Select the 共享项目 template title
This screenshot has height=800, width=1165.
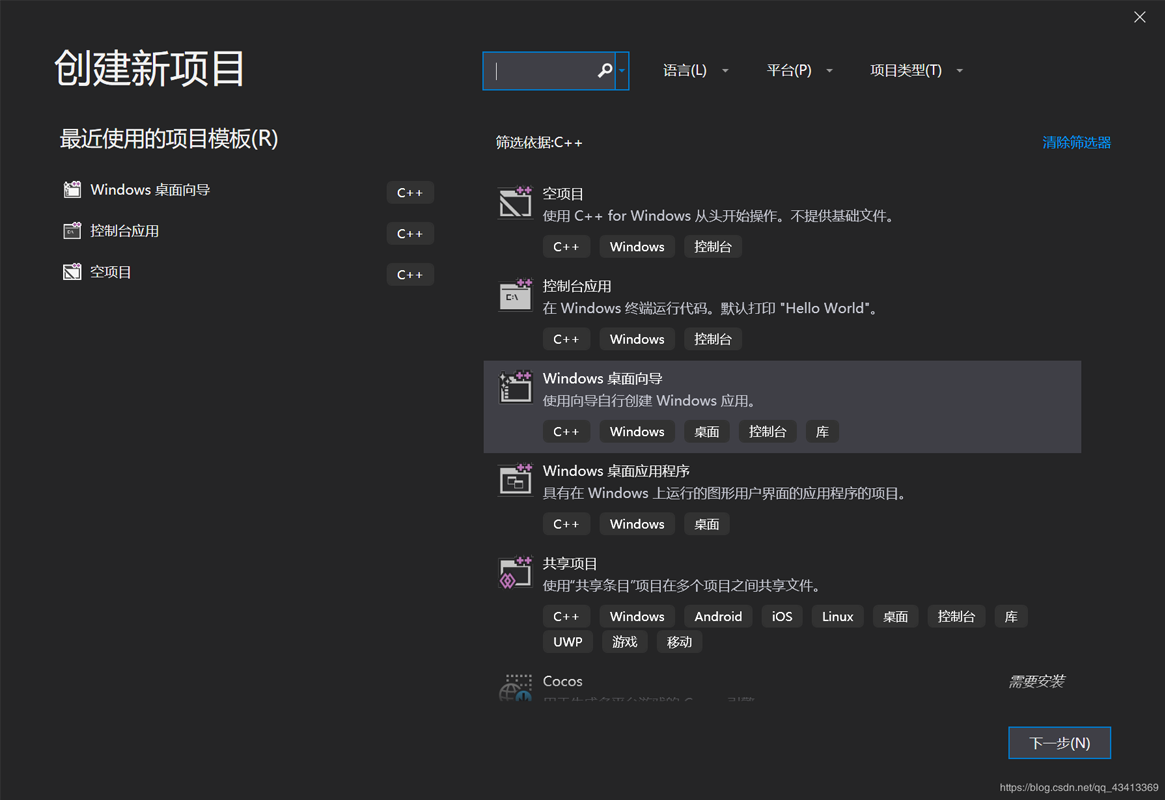pyautogui.click(x=570, y=564)
